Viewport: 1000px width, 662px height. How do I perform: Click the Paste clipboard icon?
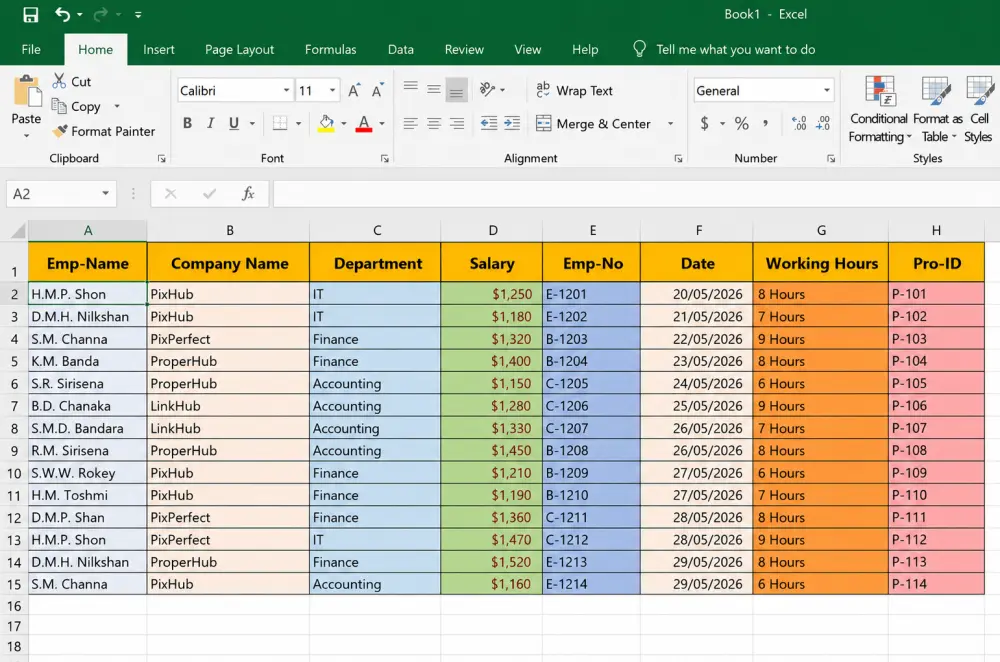point(27,92)
